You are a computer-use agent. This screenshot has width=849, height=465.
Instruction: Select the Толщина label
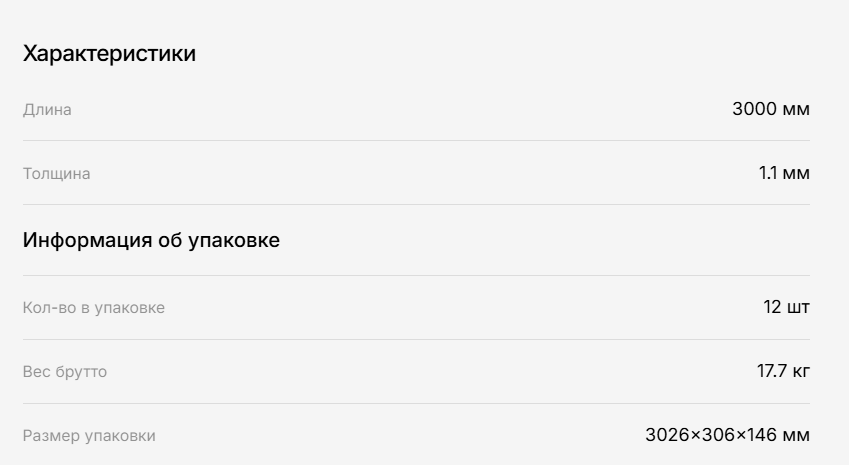pyautogui.click(x=56, y=173)
